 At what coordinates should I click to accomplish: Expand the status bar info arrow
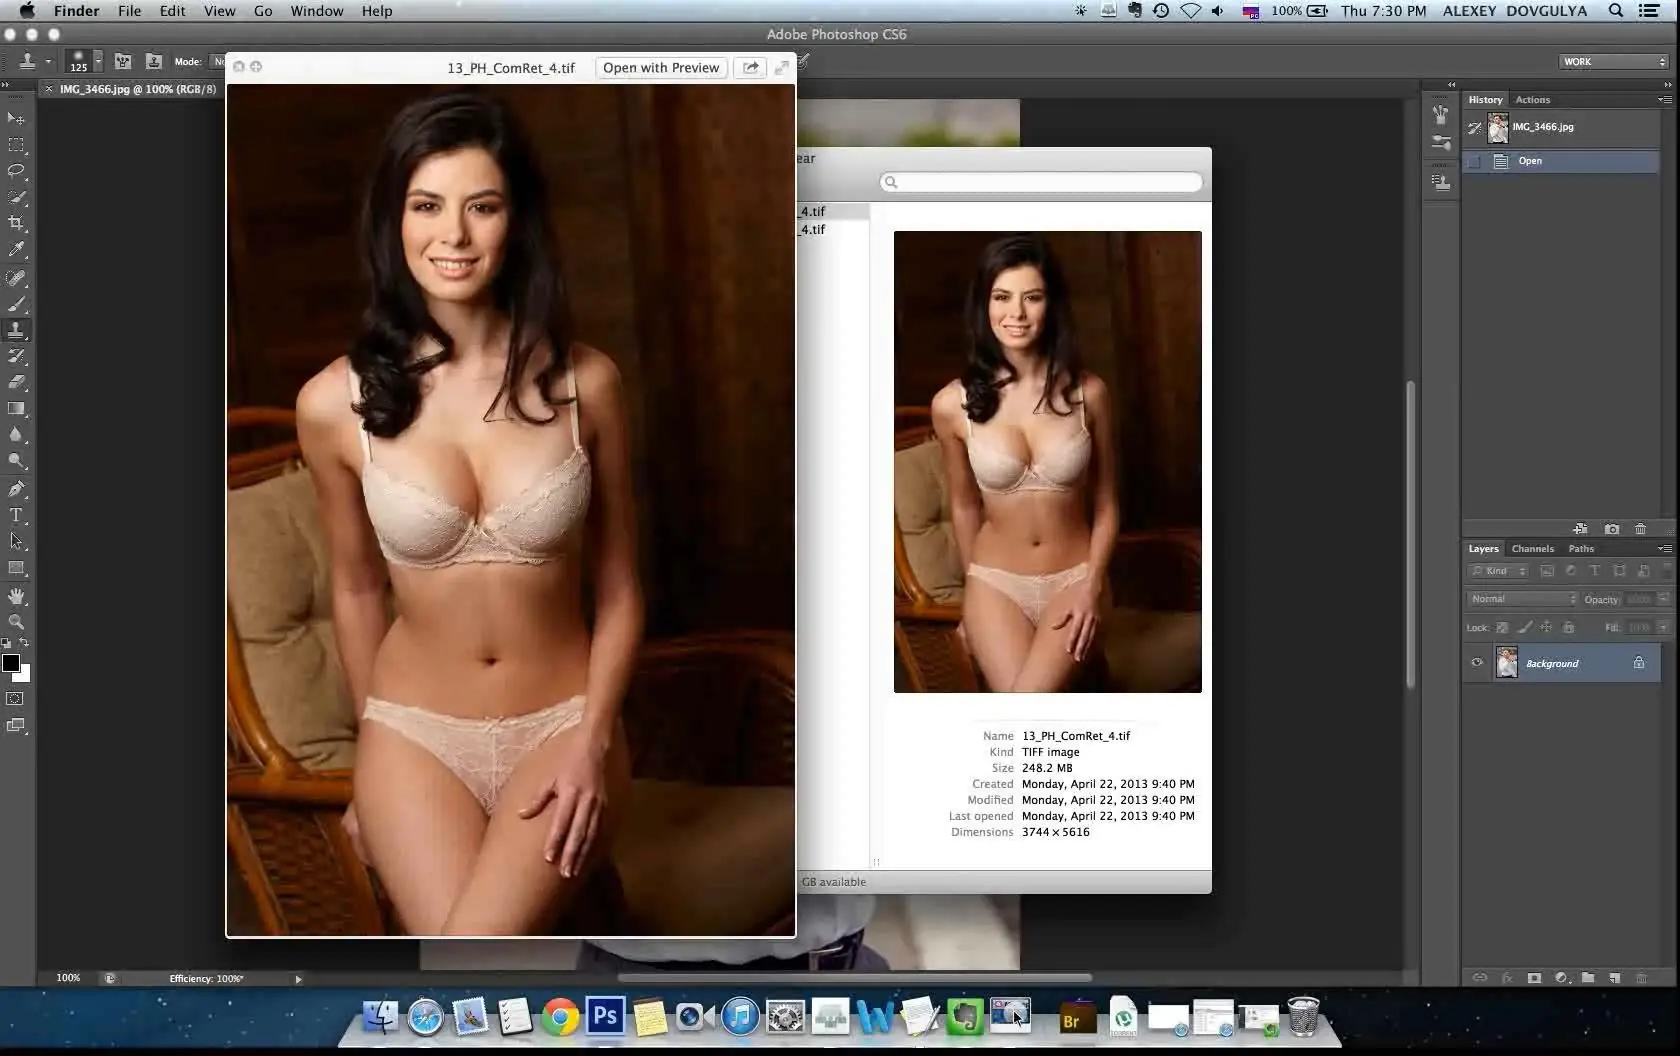click(298, 979)
